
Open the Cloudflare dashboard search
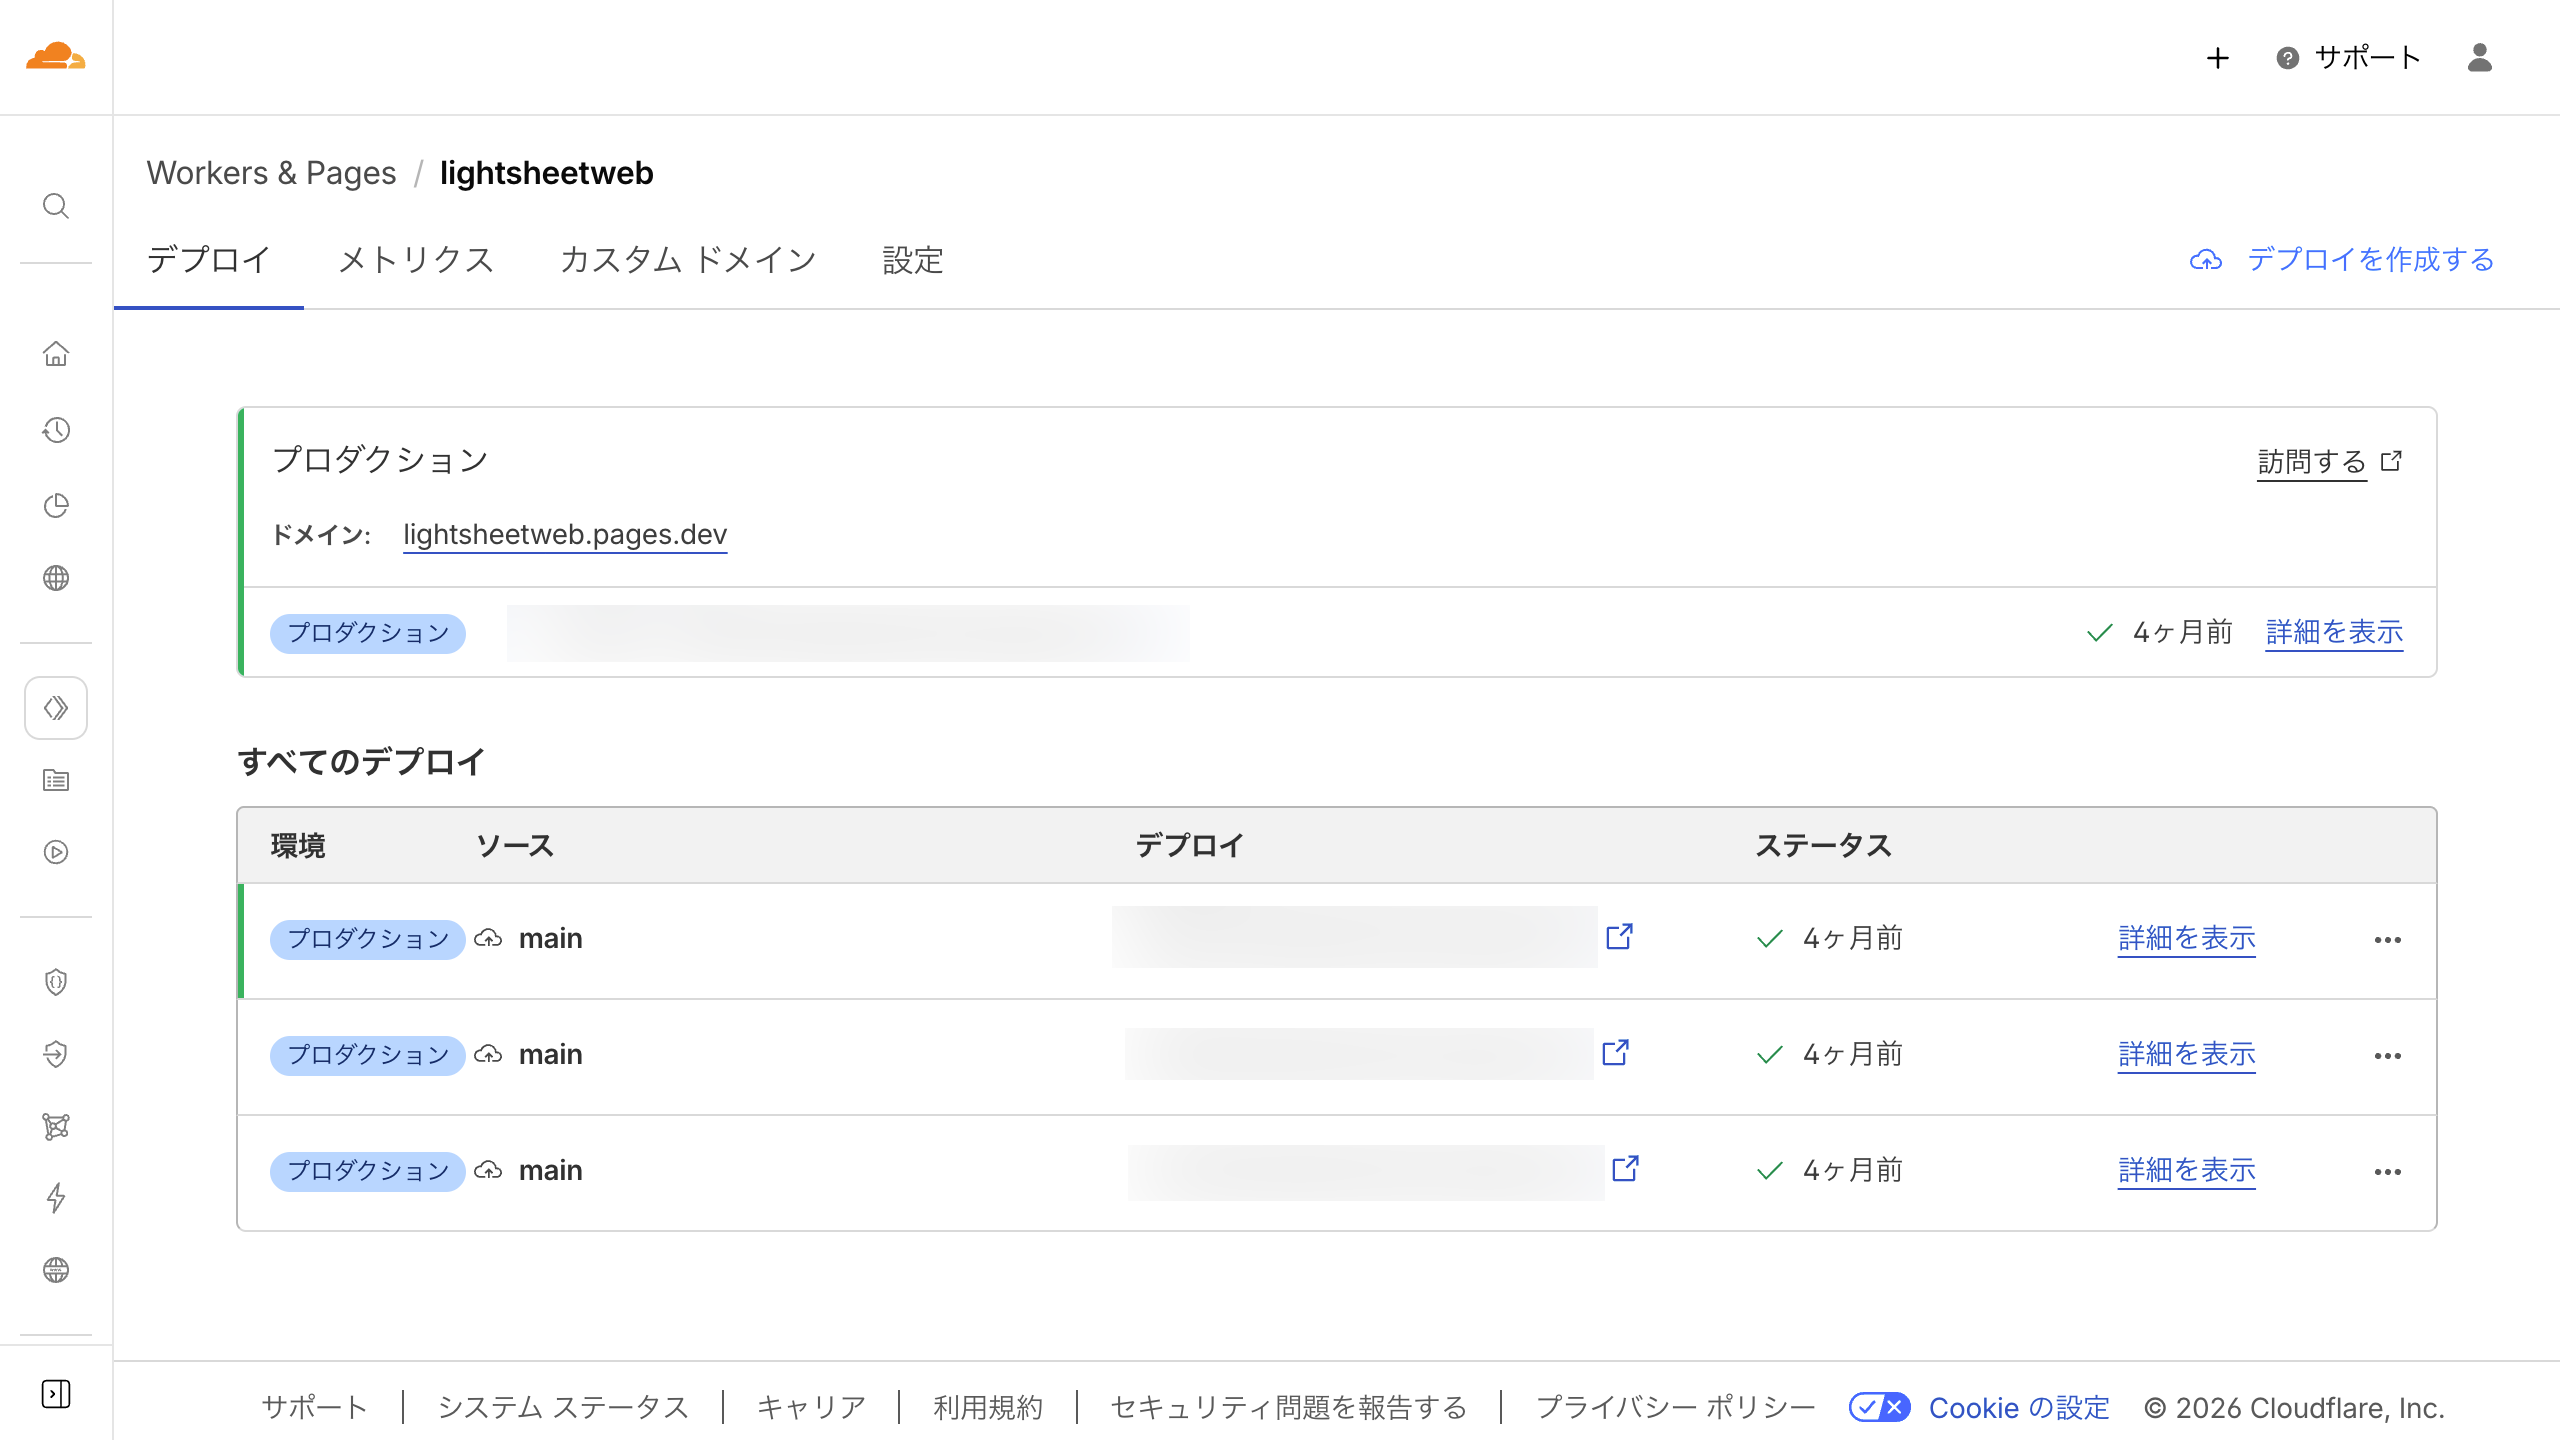(56, 206)
